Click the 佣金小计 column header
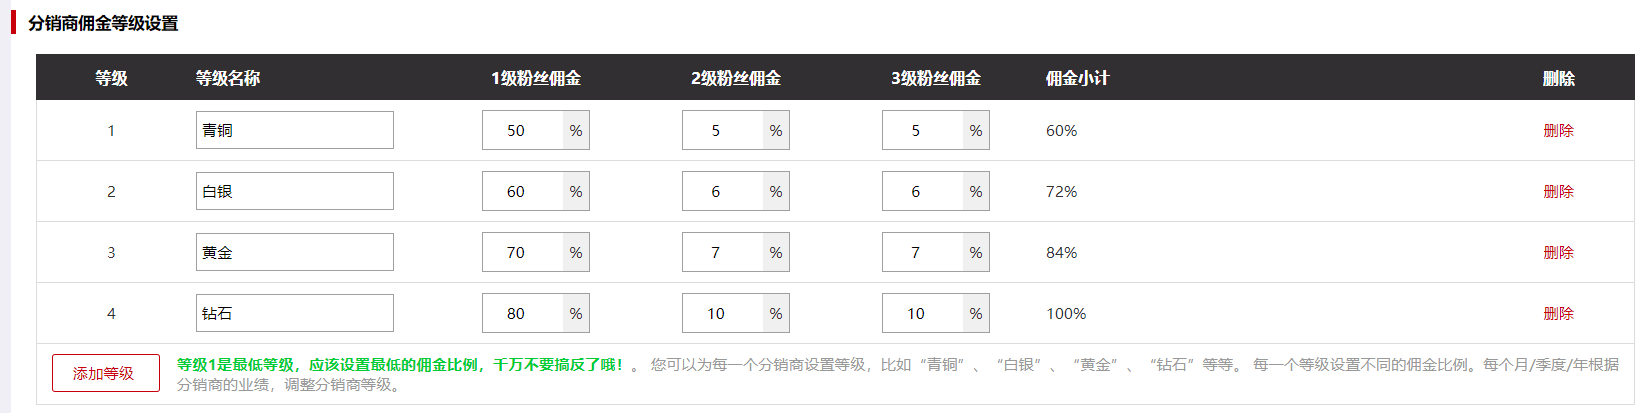The width and height of the screenshot is (1645, 413). tap(1077, 78)
